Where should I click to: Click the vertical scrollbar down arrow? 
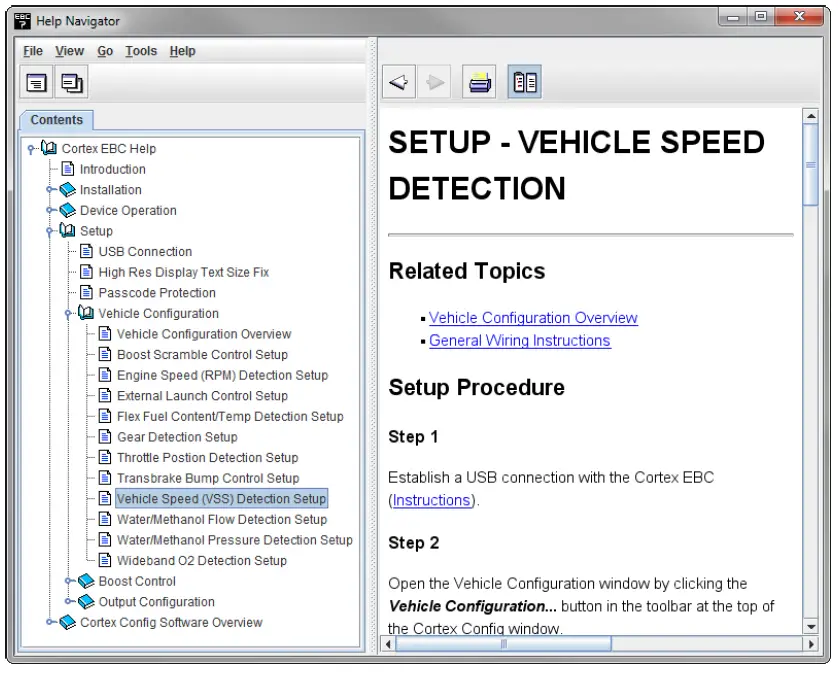[x=810, y=627]
